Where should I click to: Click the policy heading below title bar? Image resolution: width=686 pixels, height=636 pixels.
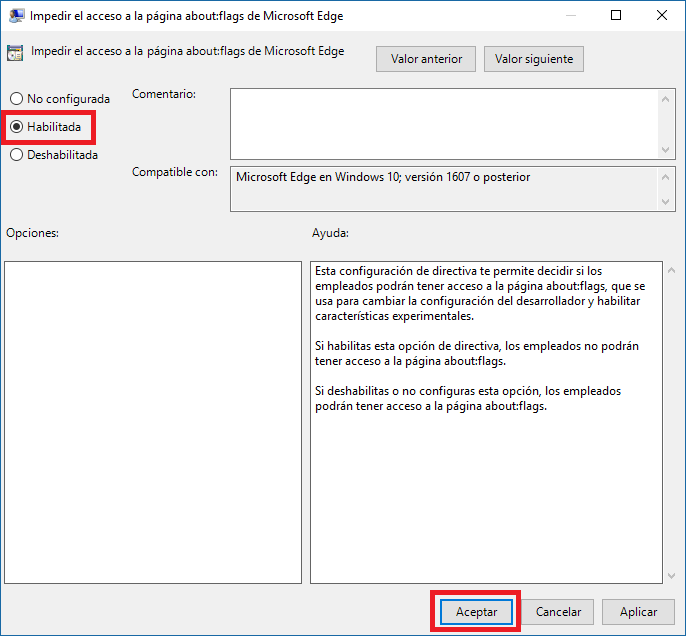pyautogui.click(x=187, y=51)
